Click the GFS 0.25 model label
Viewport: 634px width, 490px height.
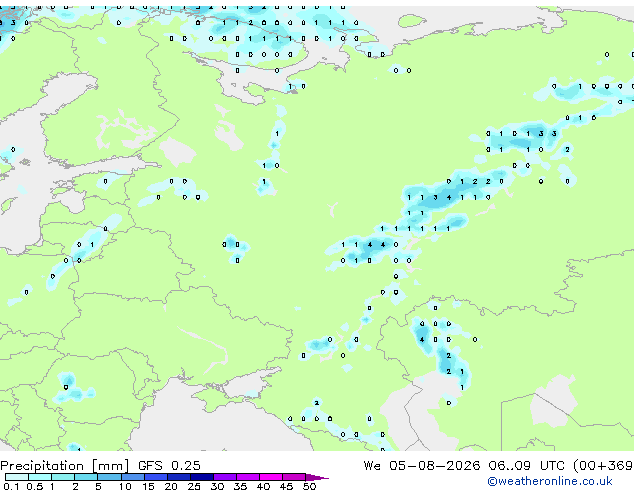[169, 466]
